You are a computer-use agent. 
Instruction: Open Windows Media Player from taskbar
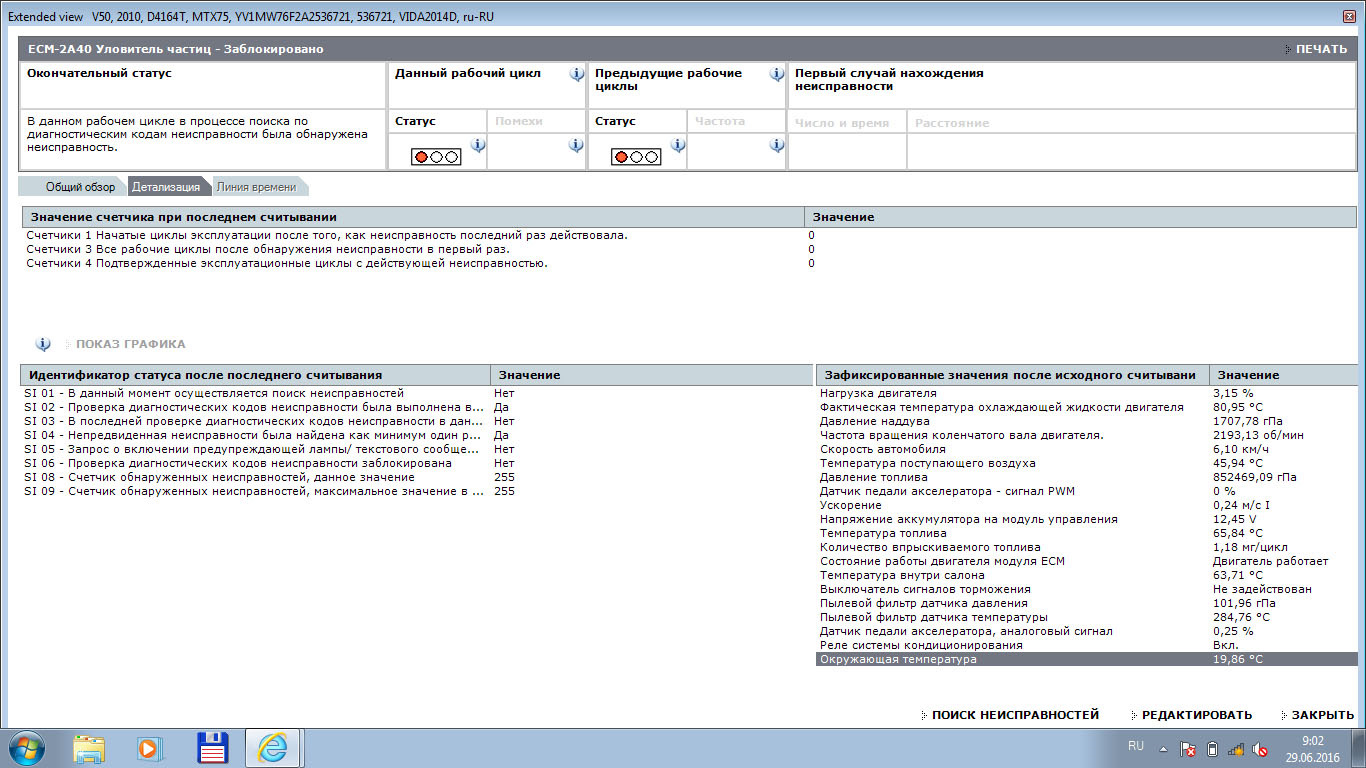(149, 748)
